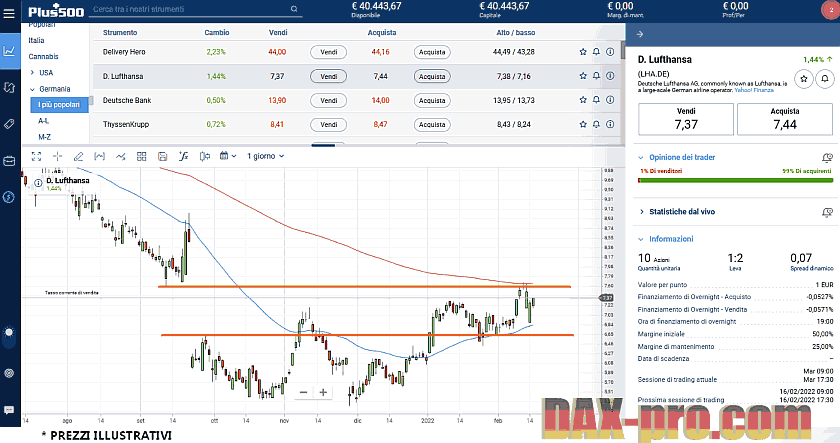Open the funds management dollar icon
The width and height of the screenshot is (840, 443).
[x=9, y=197]
